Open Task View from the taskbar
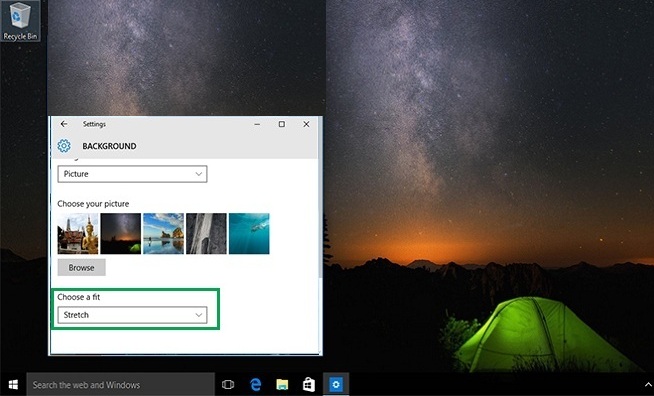 click(x=228, y=384)
